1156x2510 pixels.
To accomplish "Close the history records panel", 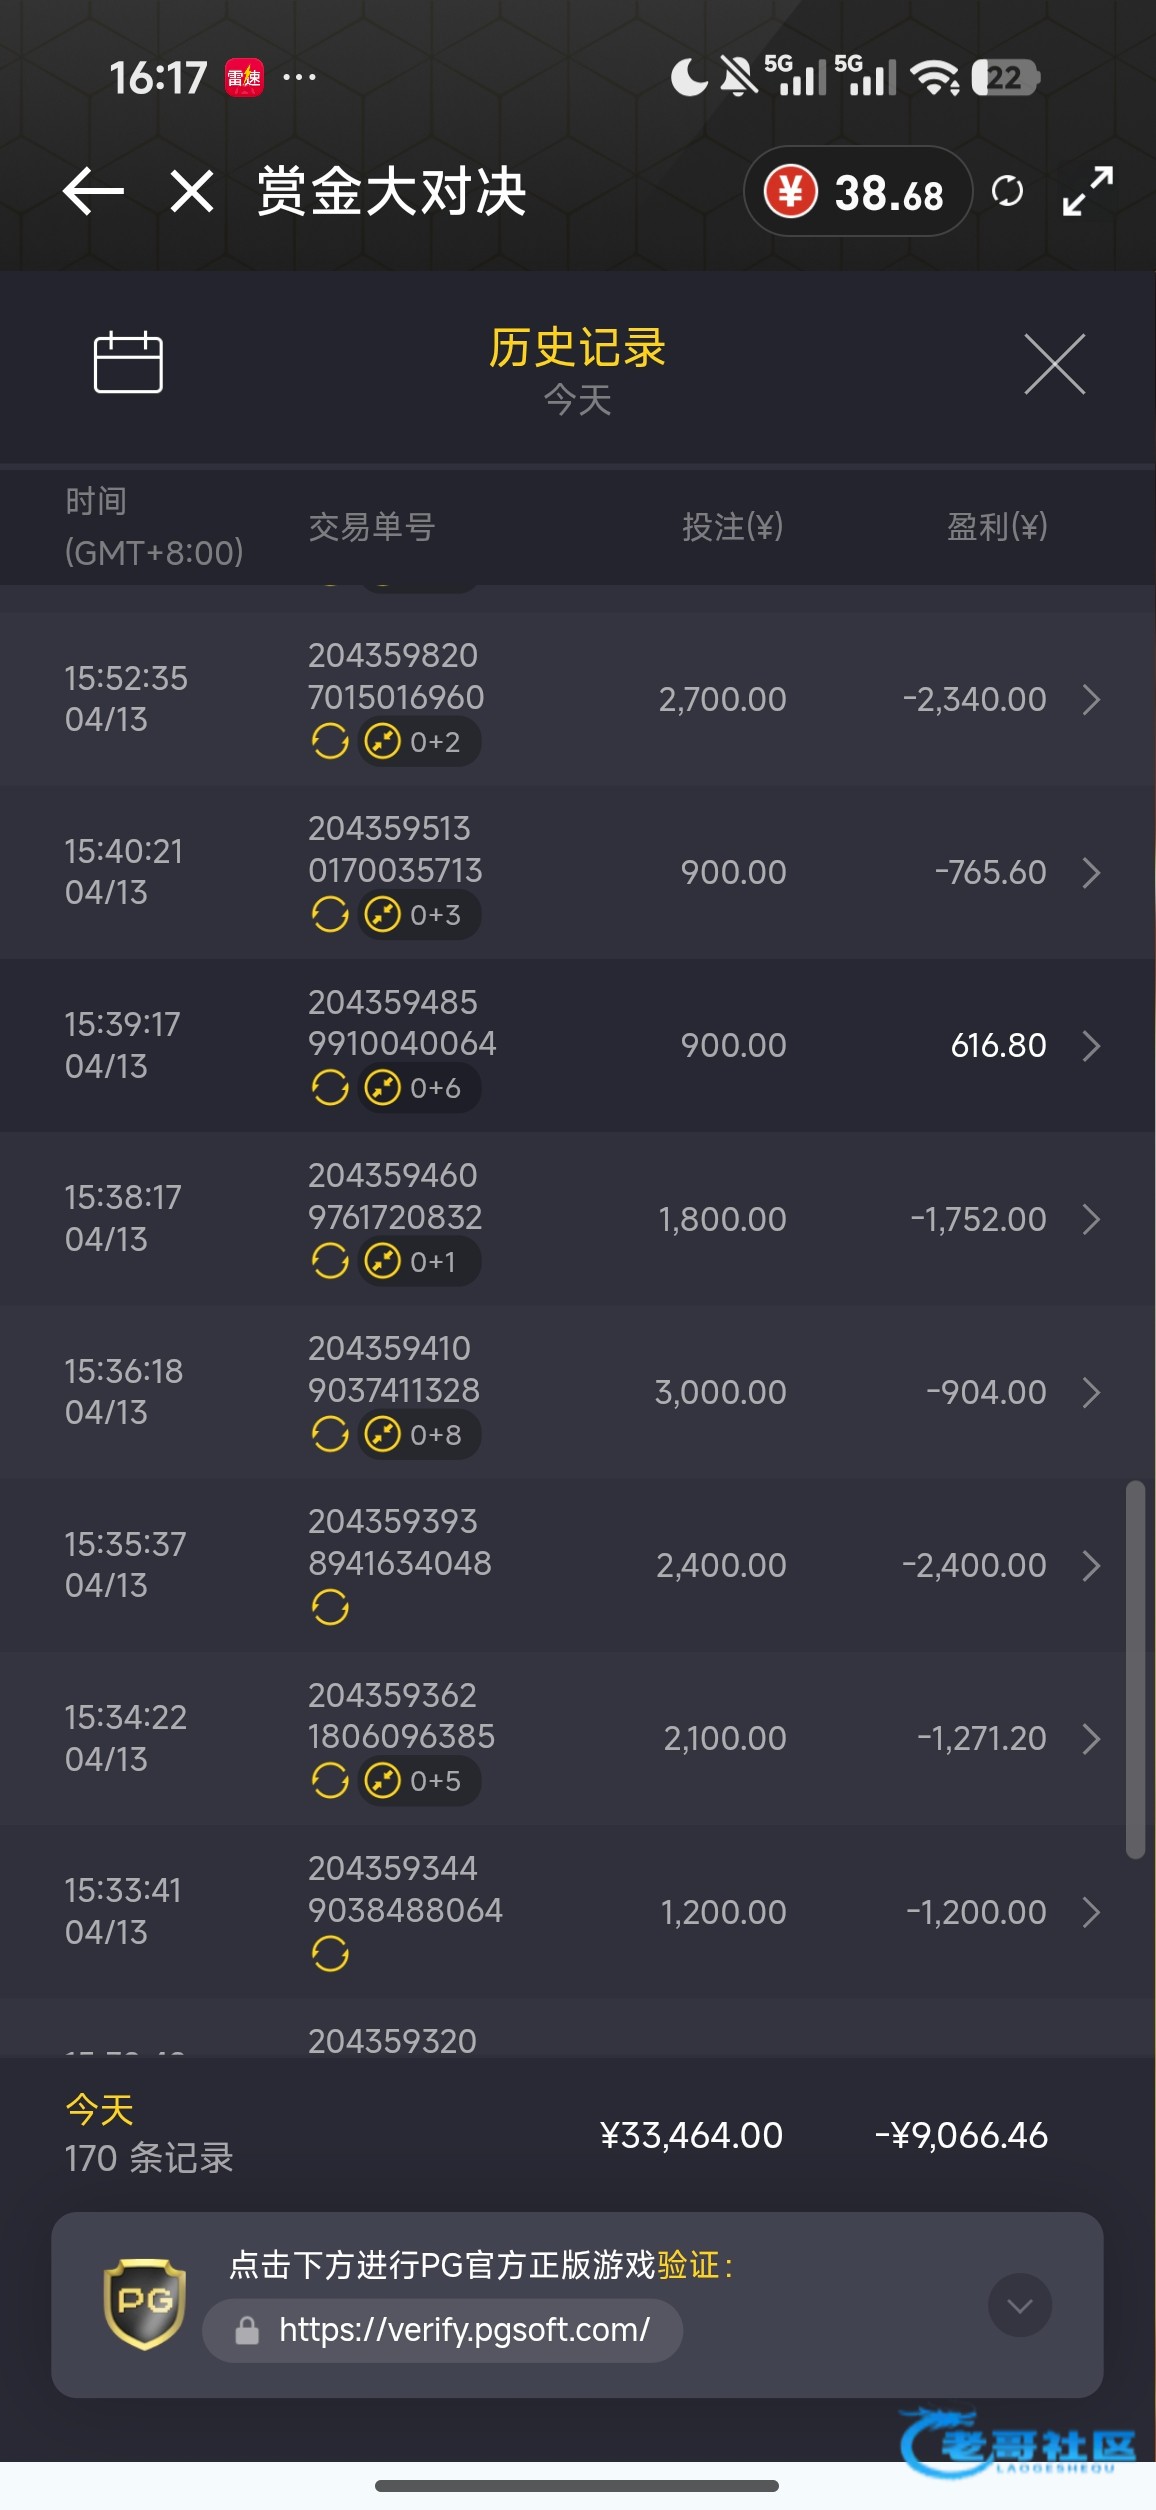I will pyautogui.click(x=1054, y=364).
